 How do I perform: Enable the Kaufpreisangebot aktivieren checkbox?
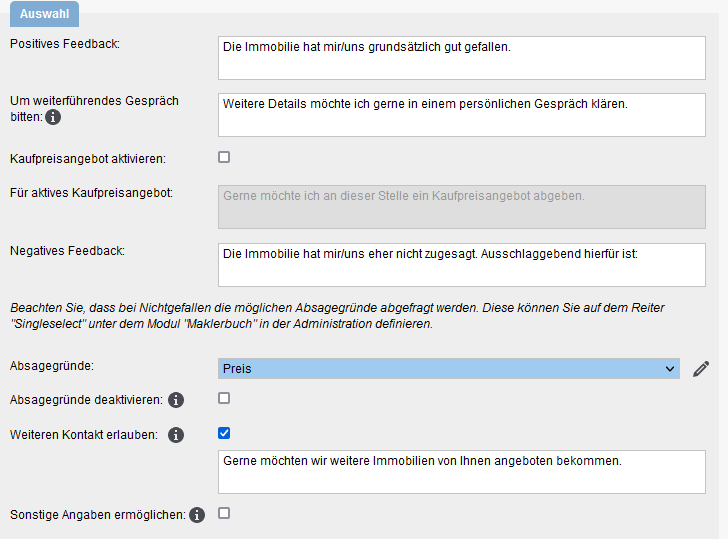[x=224, y=157]
